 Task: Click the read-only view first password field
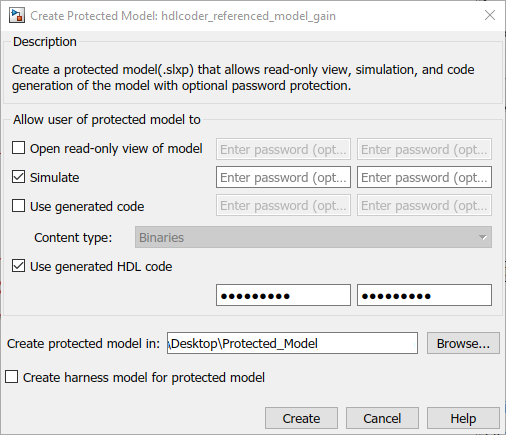click(x=283, y=149)
